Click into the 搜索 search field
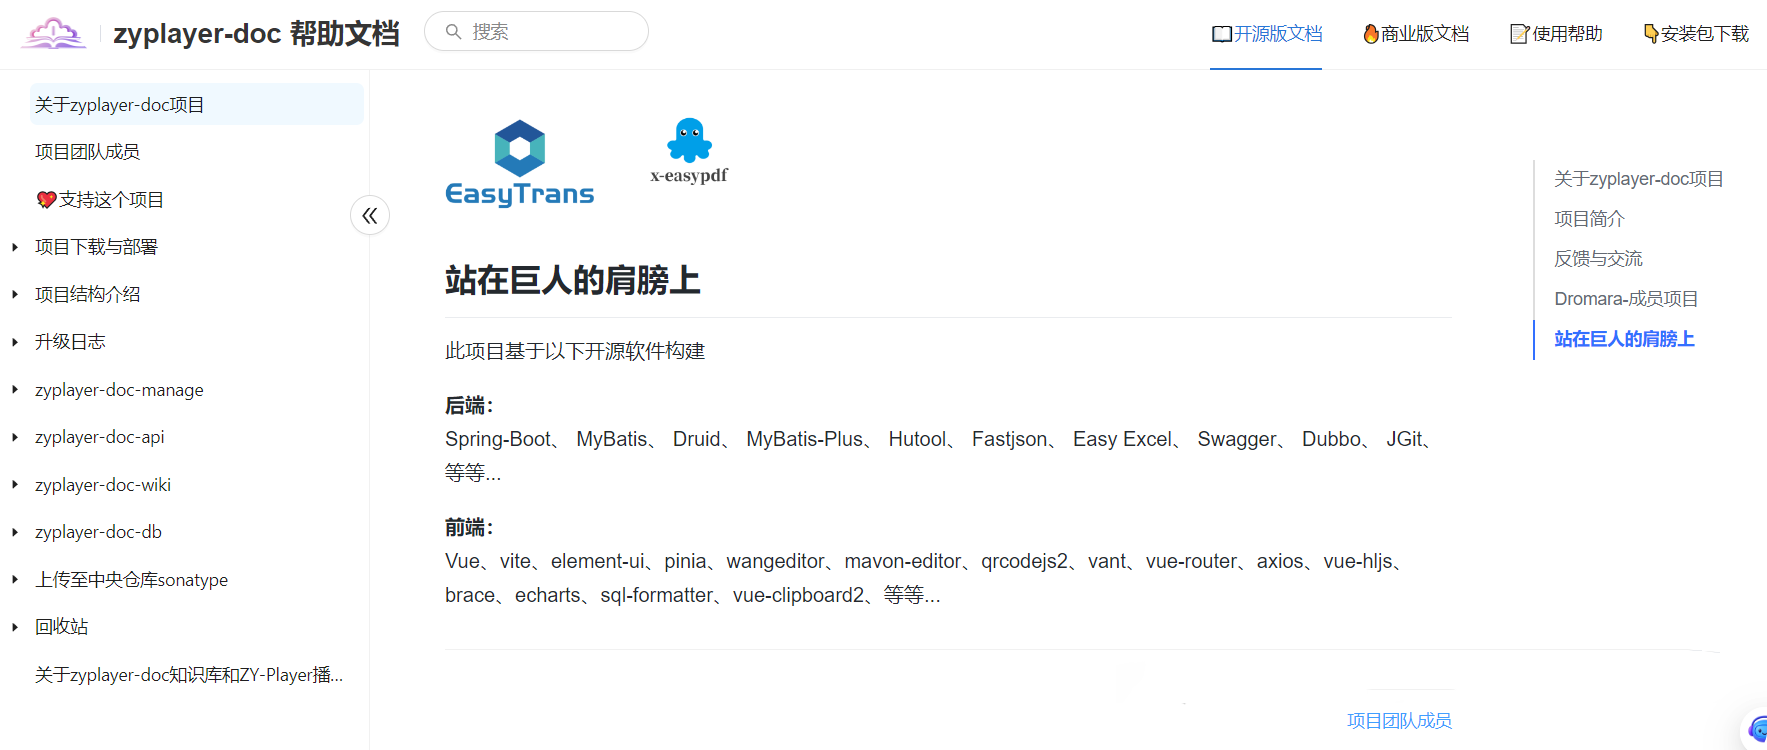This screenshot has width=1767, height=750. click(550, 32)
